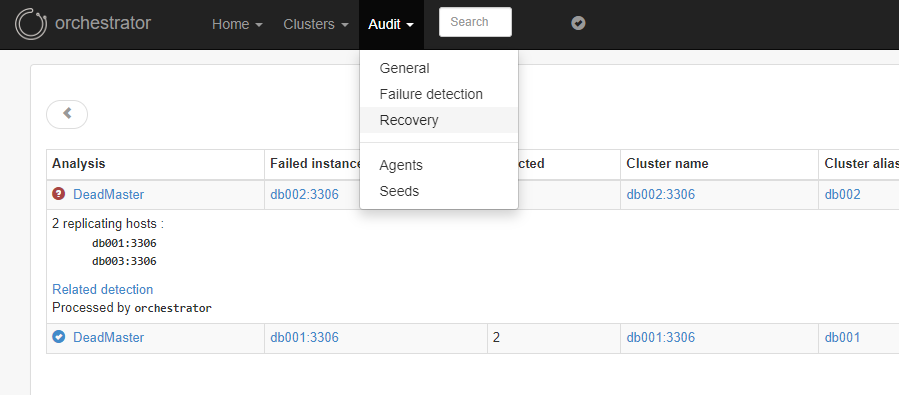The height and width of the screenshot is (395, 899).
Task: Click red question-mark icon beside db002 DeadMaster
Action: [x=58, y=194]
